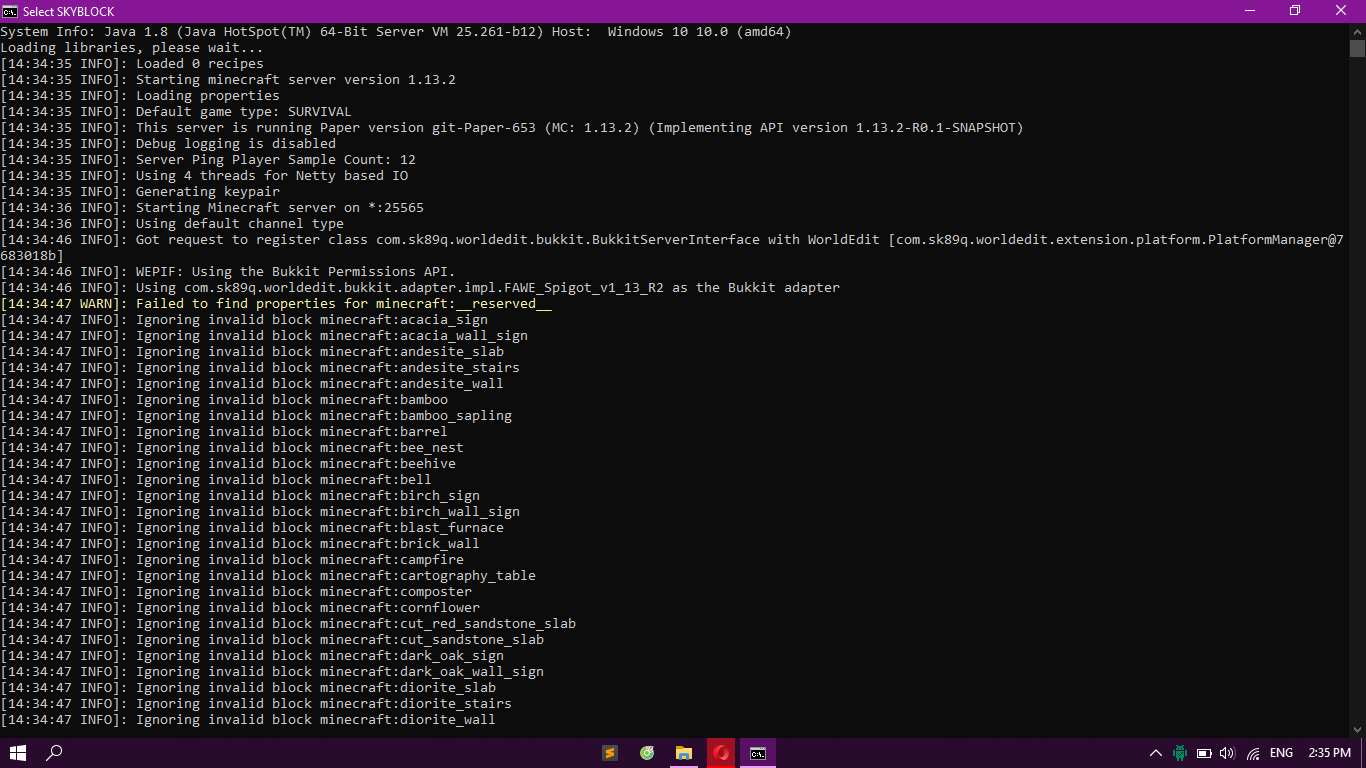Restore down the SKYBLOCK console window
The image size is (1366, 768).
coord(1295,11)
